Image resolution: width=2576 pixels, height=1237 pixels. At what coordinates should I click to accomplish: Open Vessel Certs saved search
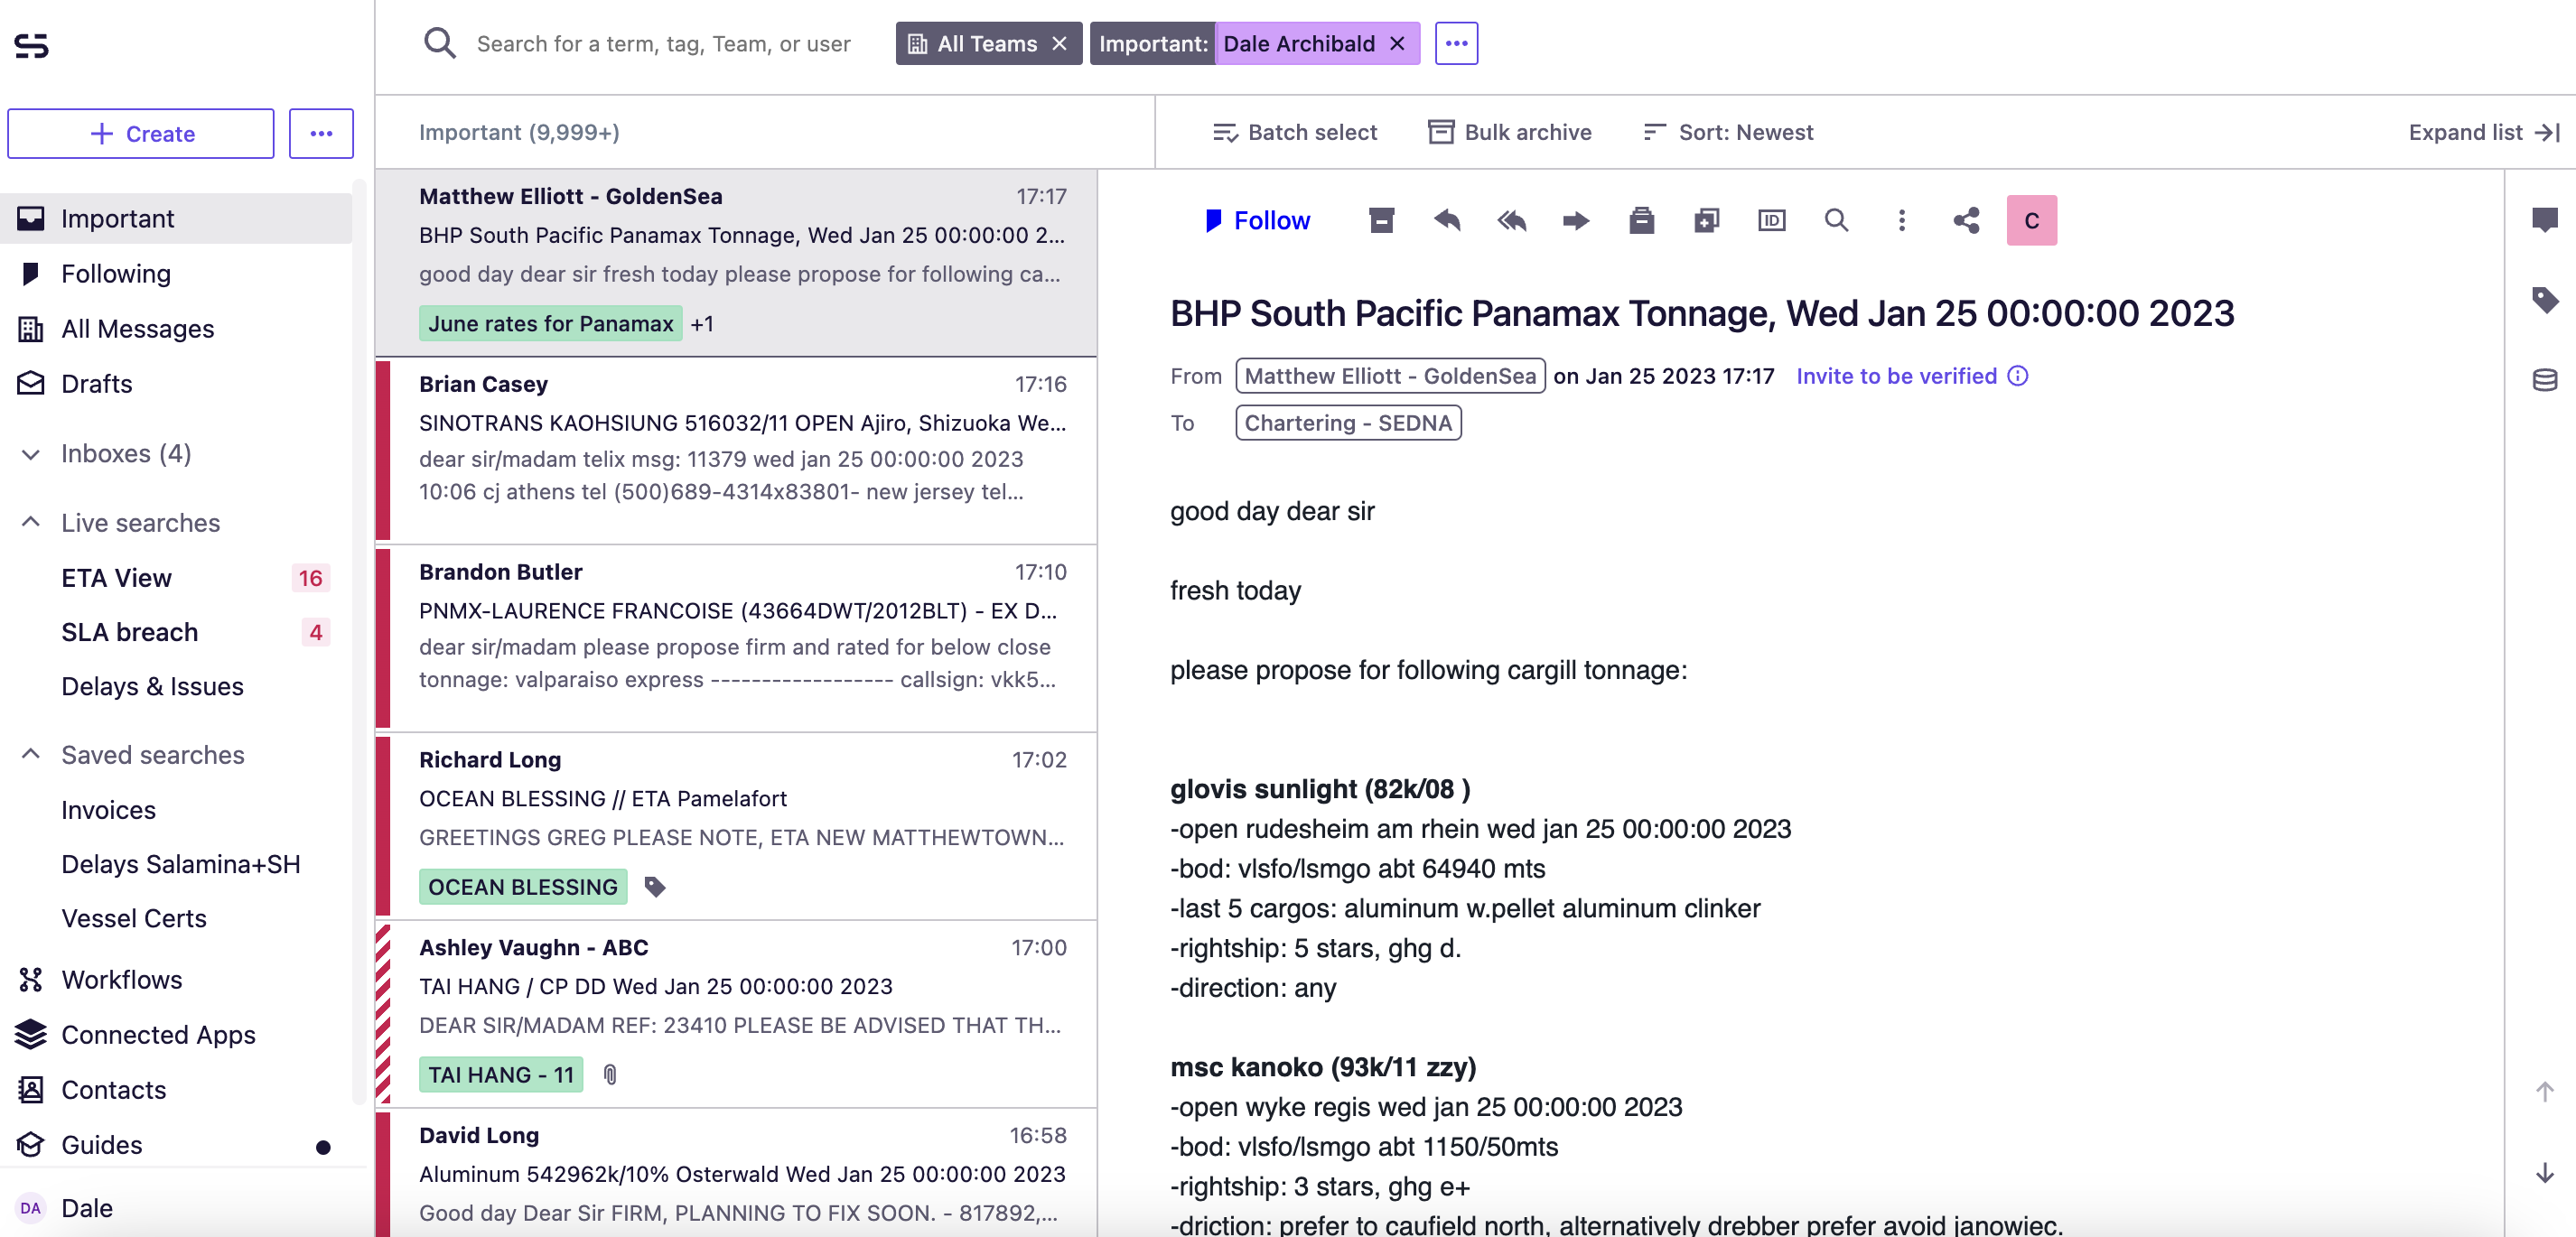click(176, 918)
